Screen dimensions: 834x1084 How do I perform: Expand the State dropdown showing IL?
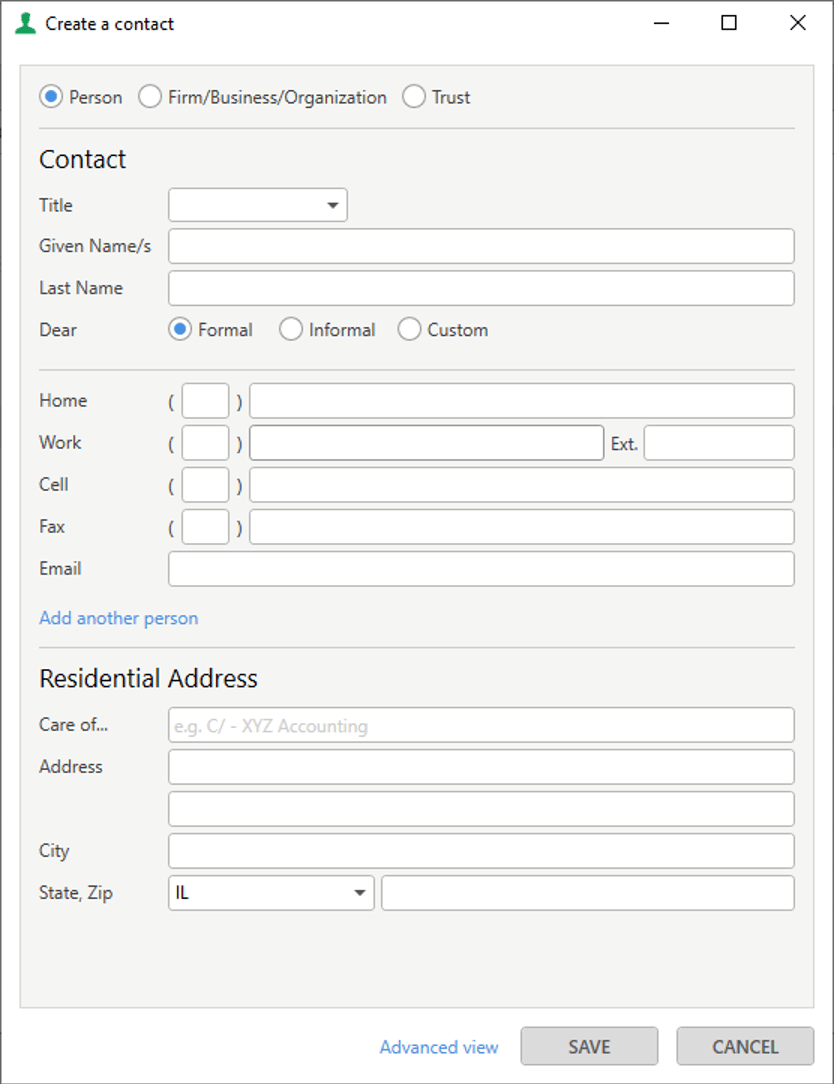coord(271,893)
